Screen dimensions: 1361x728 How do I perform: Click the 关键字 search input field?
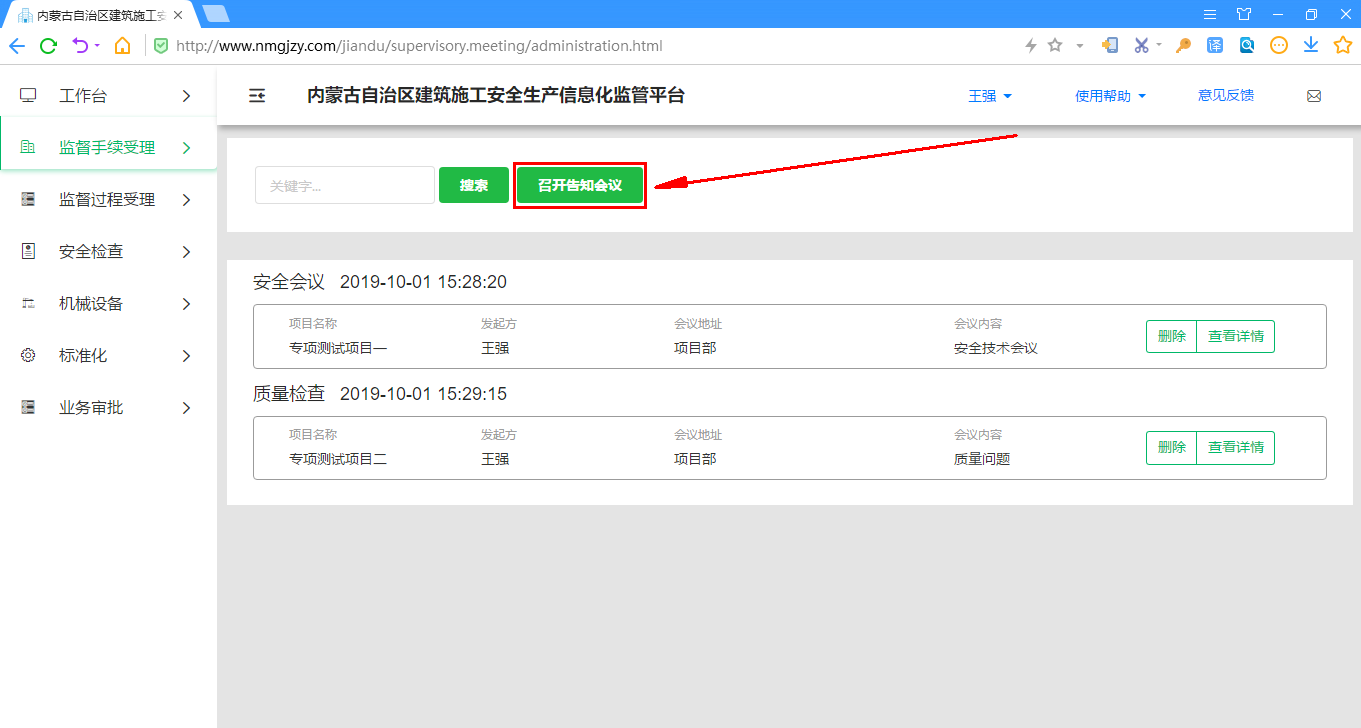(345, 185)
